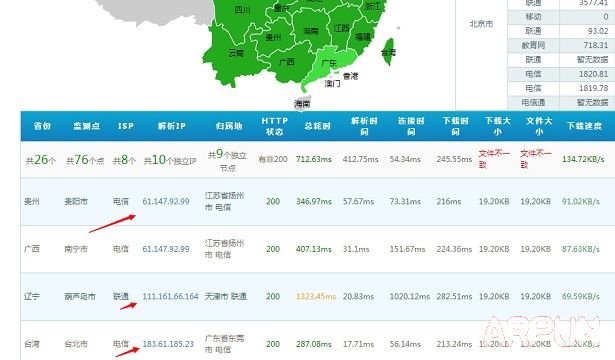
Task: Click the slow total time 1323.45ms
Action: tap(316, 296)
